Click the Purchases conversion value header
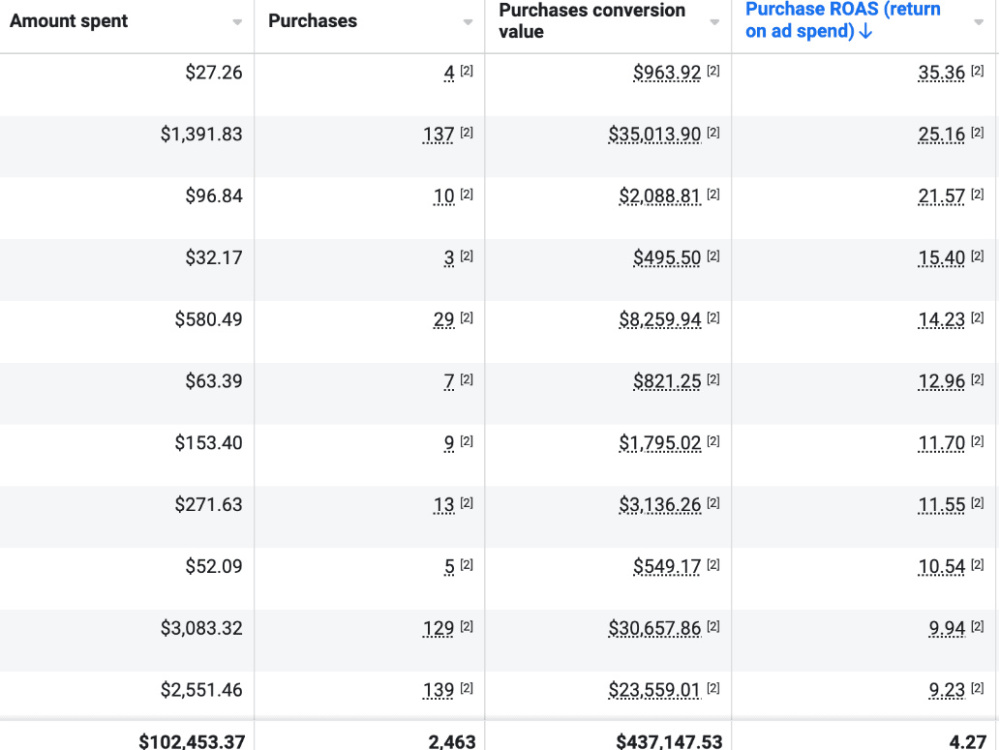Image resolution: width=1000 pixels, height=750 pixels. pyautogui.click(x=592, y=21)
